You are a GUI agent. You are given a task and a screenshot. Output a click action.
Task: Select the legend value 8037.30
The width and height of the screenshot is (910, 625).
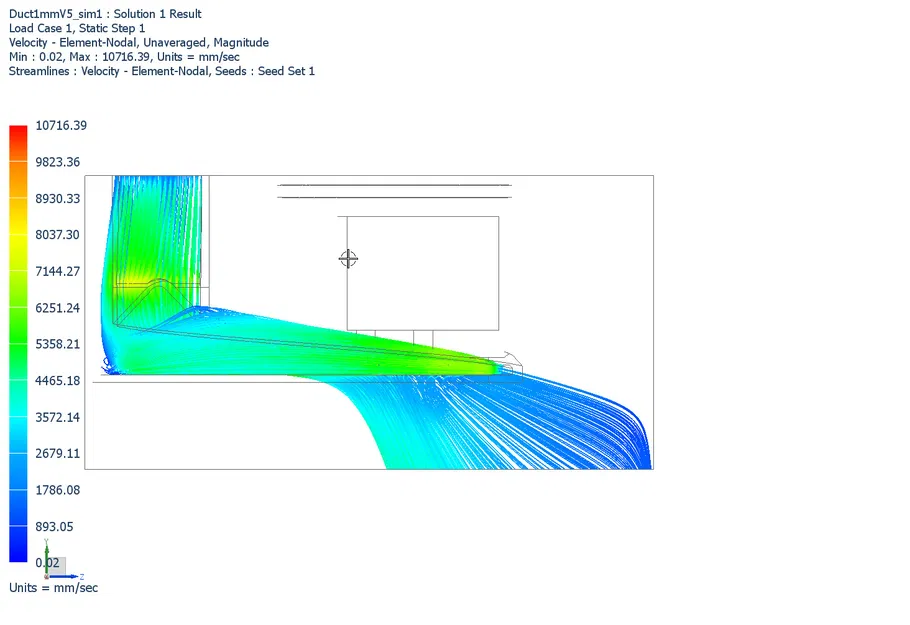57,234
